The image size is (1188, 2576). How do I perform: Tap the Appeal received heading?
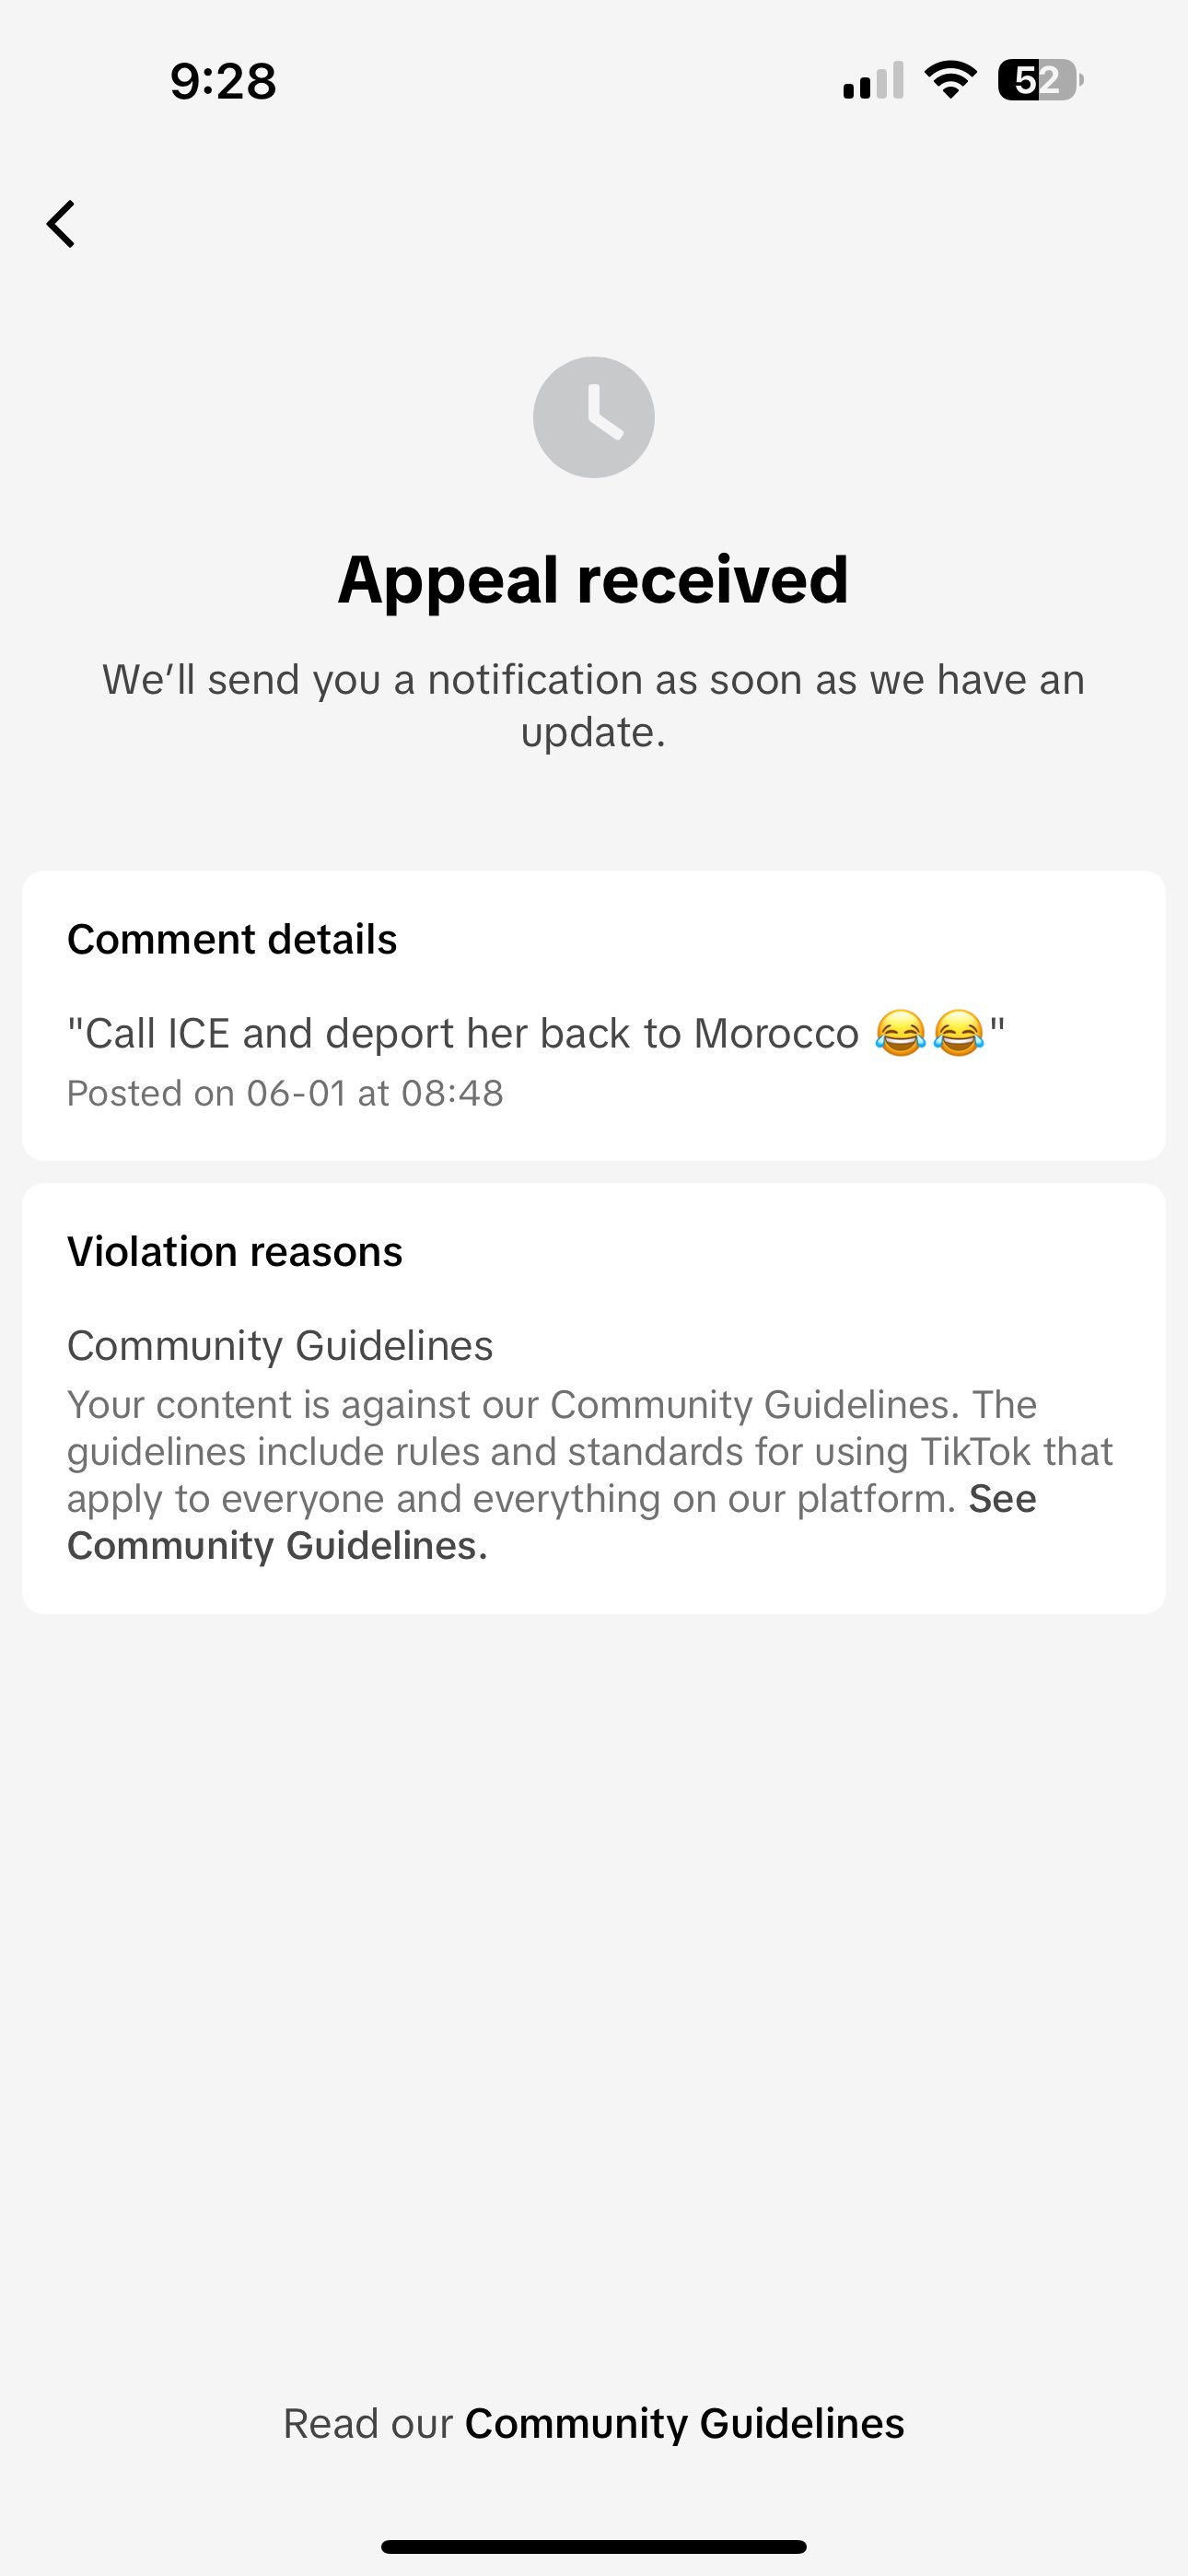click(x=593, y=579)
